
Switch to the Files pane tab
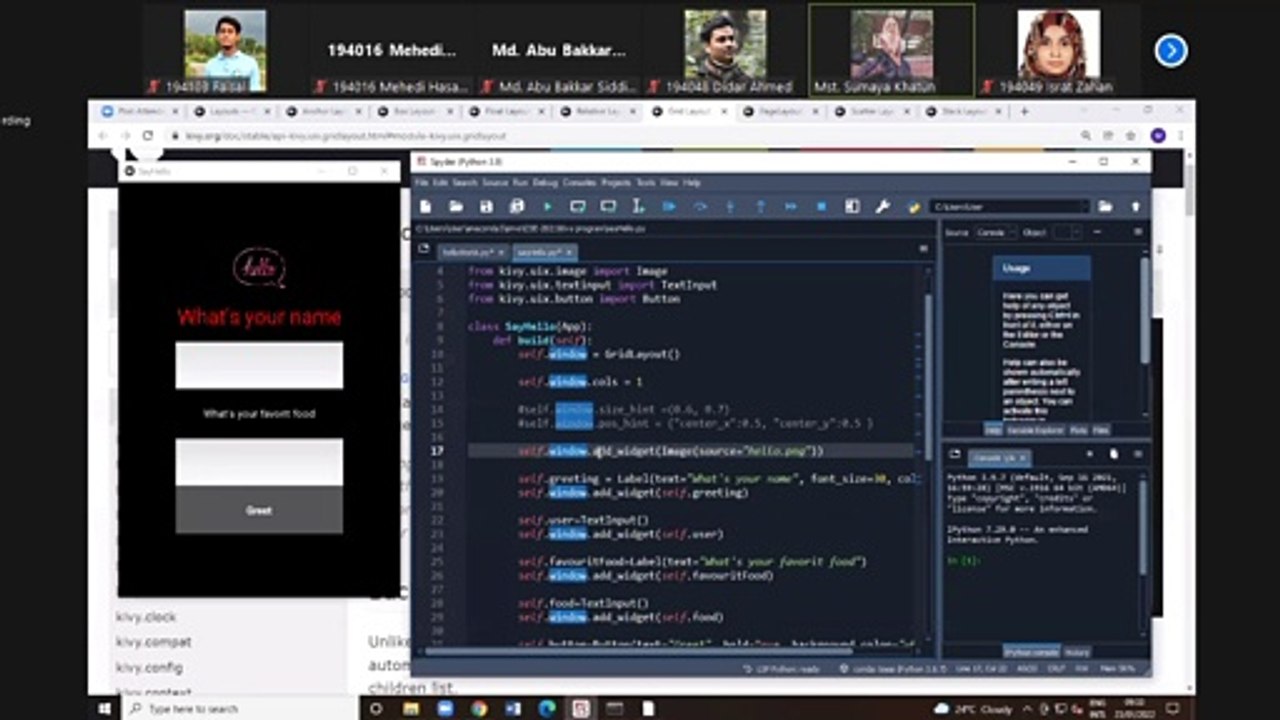click(x=1101, y=430)
